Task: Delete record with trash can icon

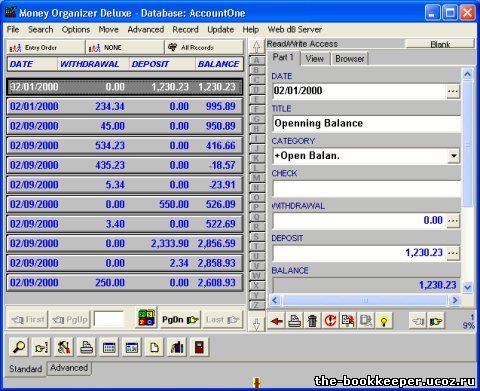Action: pyautogui.click(x=312, y=321)
